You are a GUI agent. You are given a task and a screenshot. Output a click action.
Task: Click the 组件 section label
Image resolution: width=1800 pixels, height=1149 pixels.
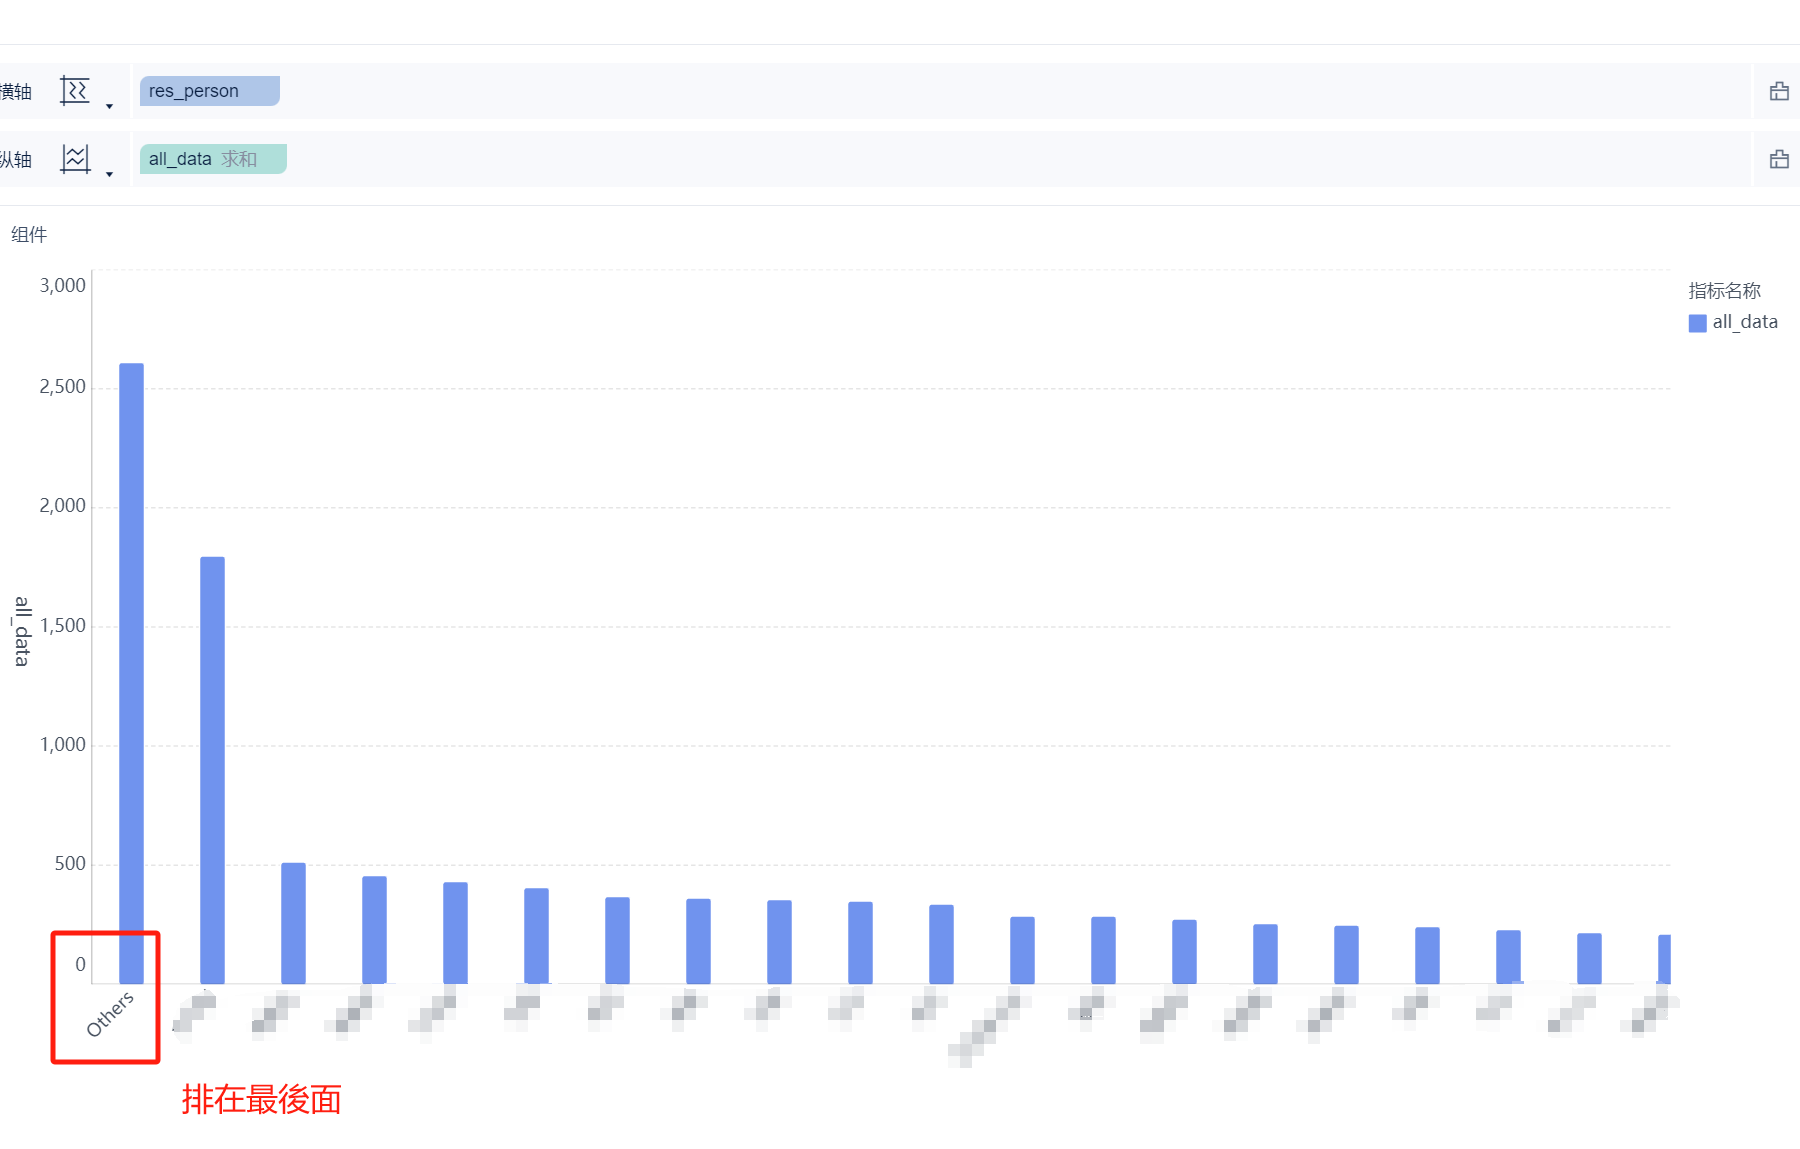[29, 235]
